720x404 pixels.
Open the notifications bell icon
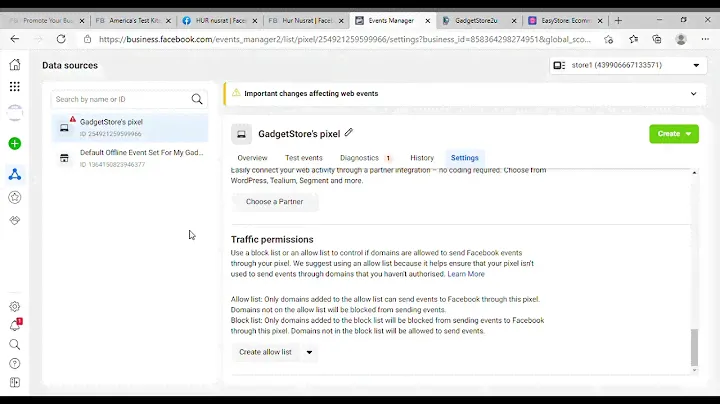coord(15,326)
